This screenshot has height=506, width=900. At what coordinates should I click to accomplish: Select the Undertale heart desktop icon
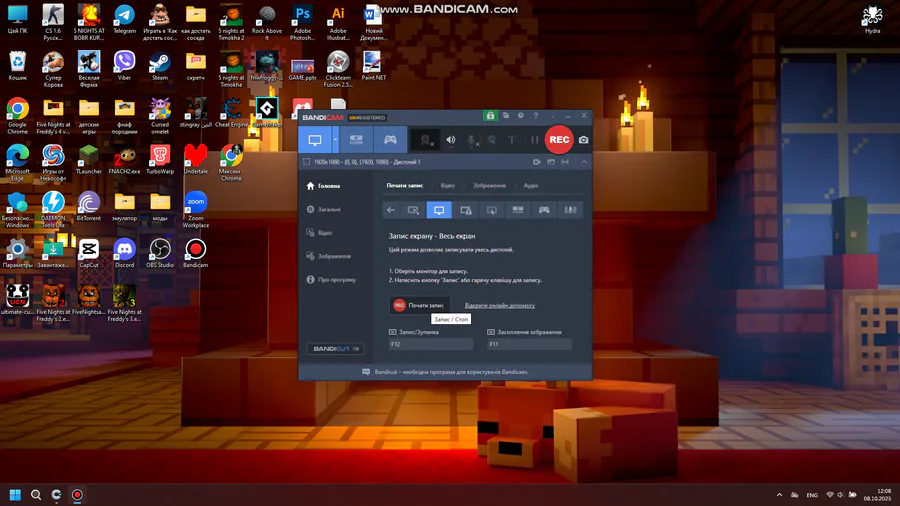tap(196, 160)
